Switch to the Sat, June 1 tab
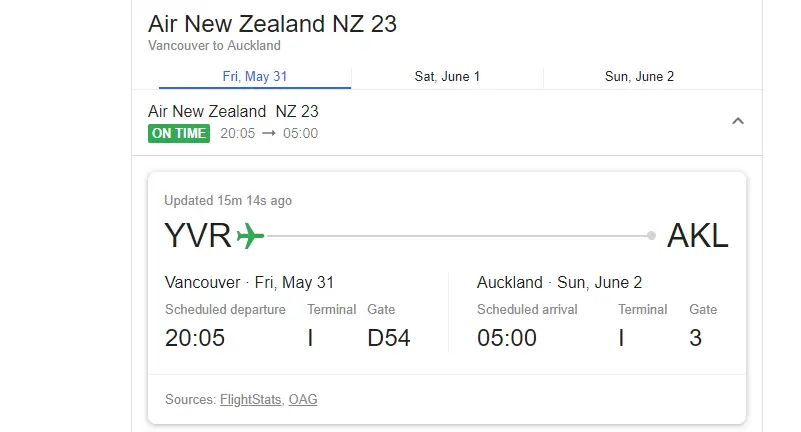The image size is (801, 432). tap(447, 77)
